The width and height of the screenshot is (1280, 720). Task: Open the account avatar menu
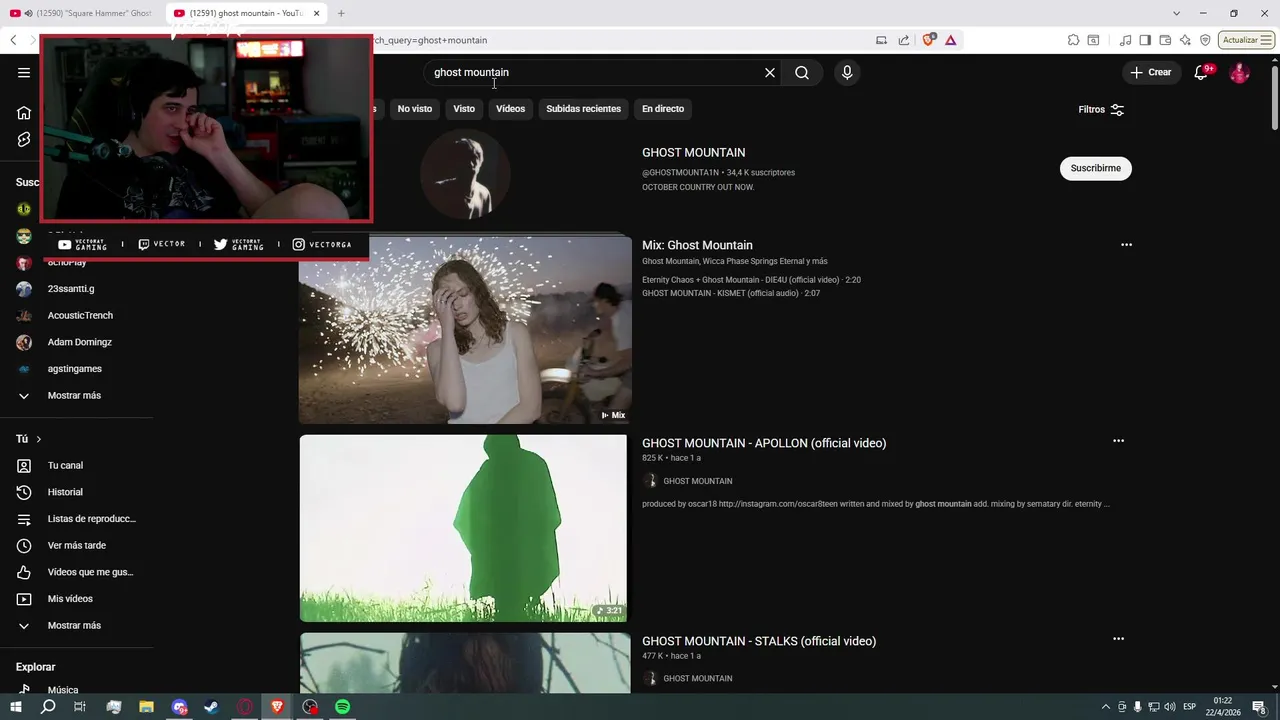tap(1239, 72)
